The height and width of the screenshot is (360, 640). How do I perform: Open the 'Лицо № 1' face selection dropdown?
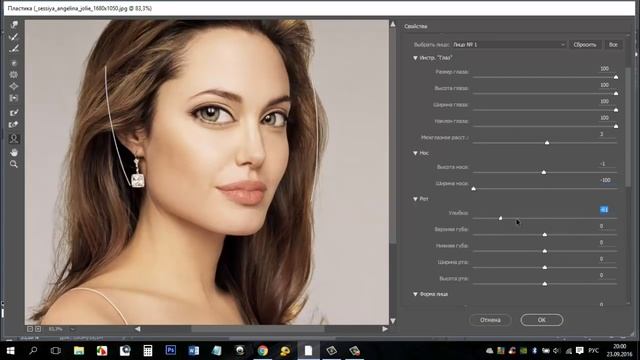(509, 44)
